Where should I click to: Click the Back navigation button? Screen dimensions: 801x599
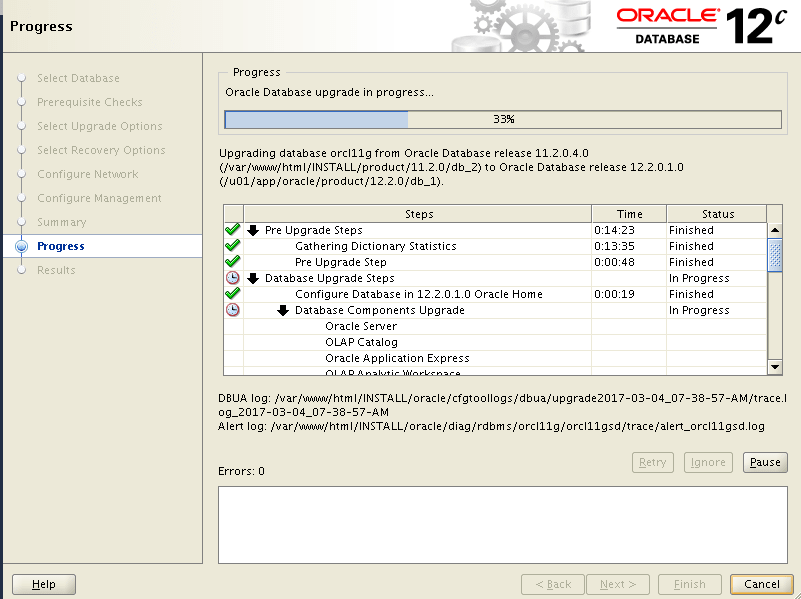(553, 584)
